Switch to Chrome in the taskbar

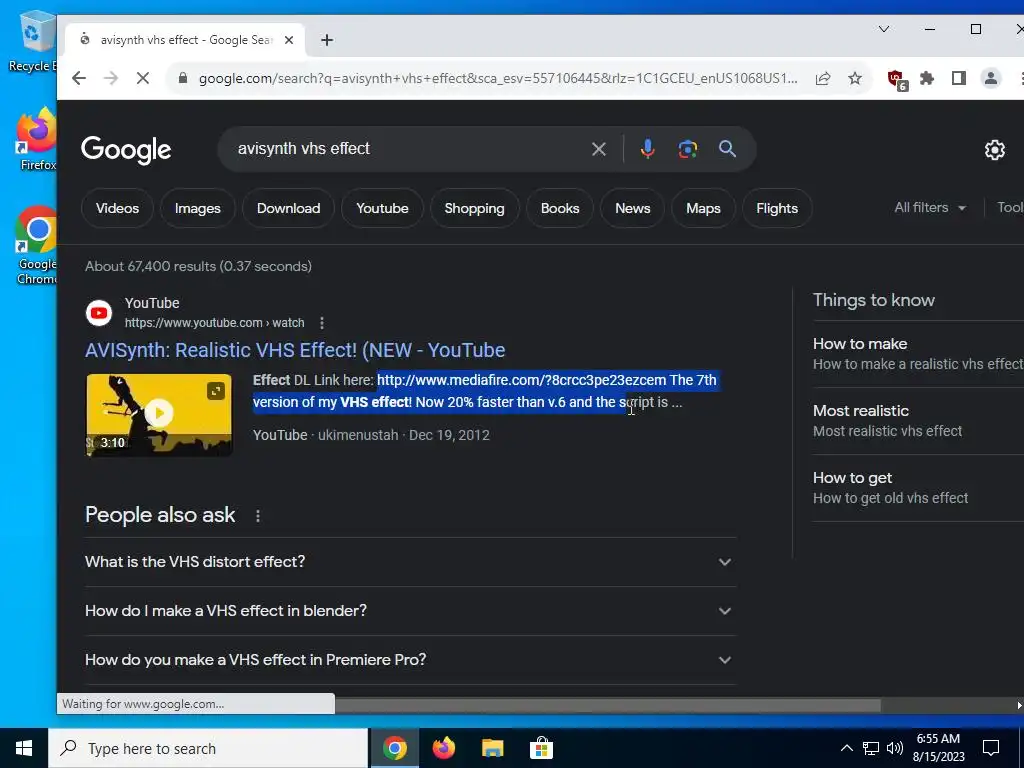click(x=394, y=748)
